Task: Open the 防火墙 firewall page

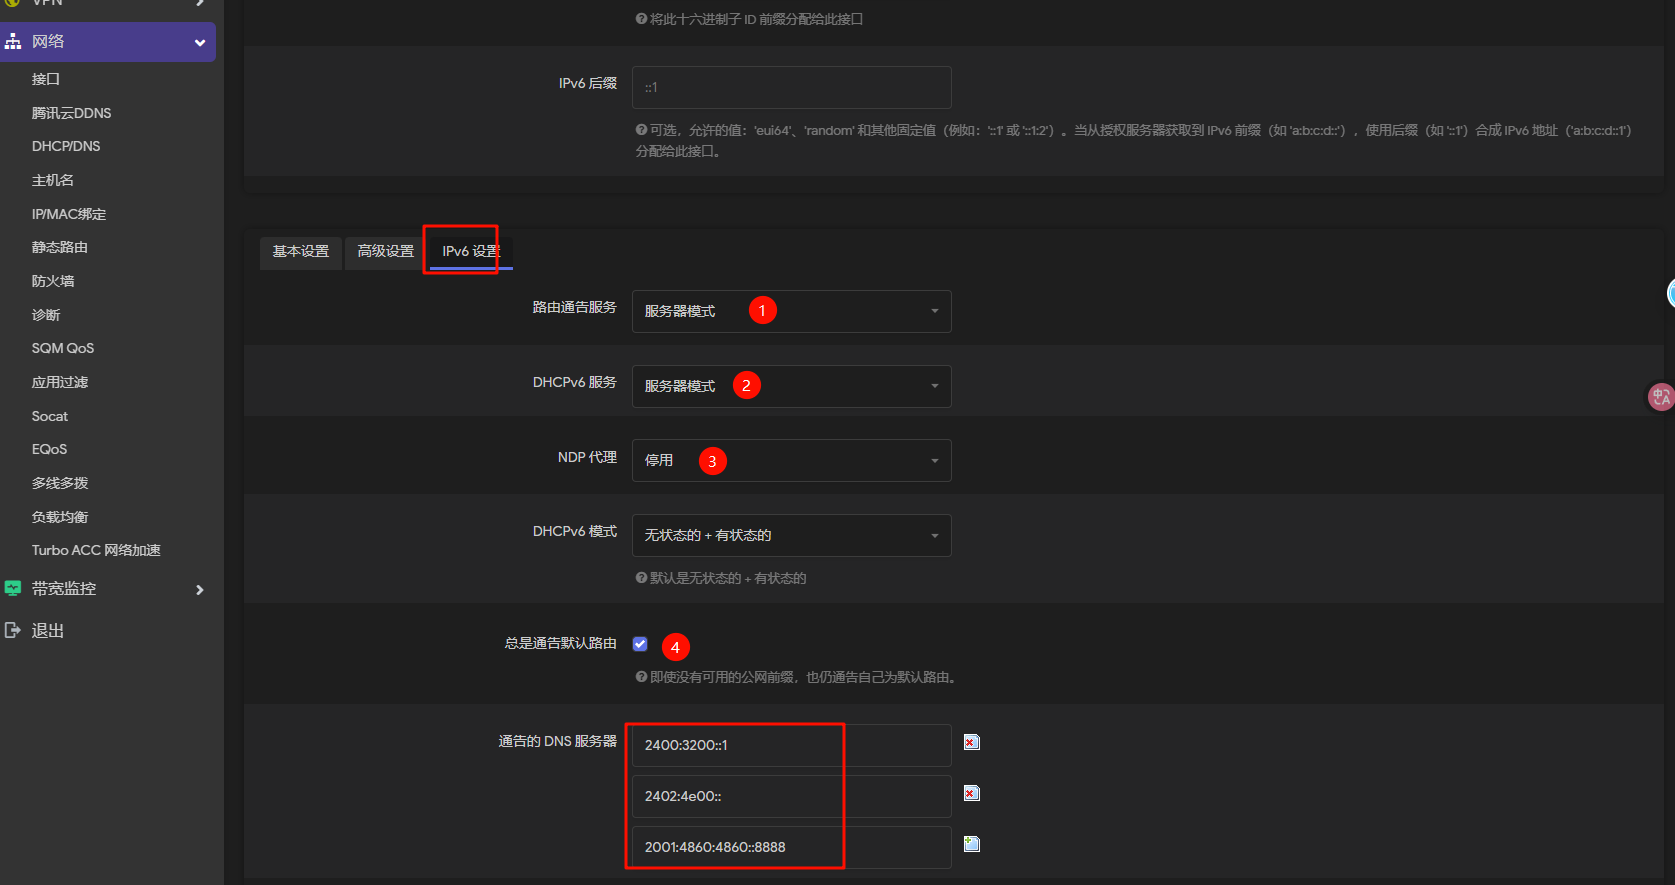Action: point(53,281)
